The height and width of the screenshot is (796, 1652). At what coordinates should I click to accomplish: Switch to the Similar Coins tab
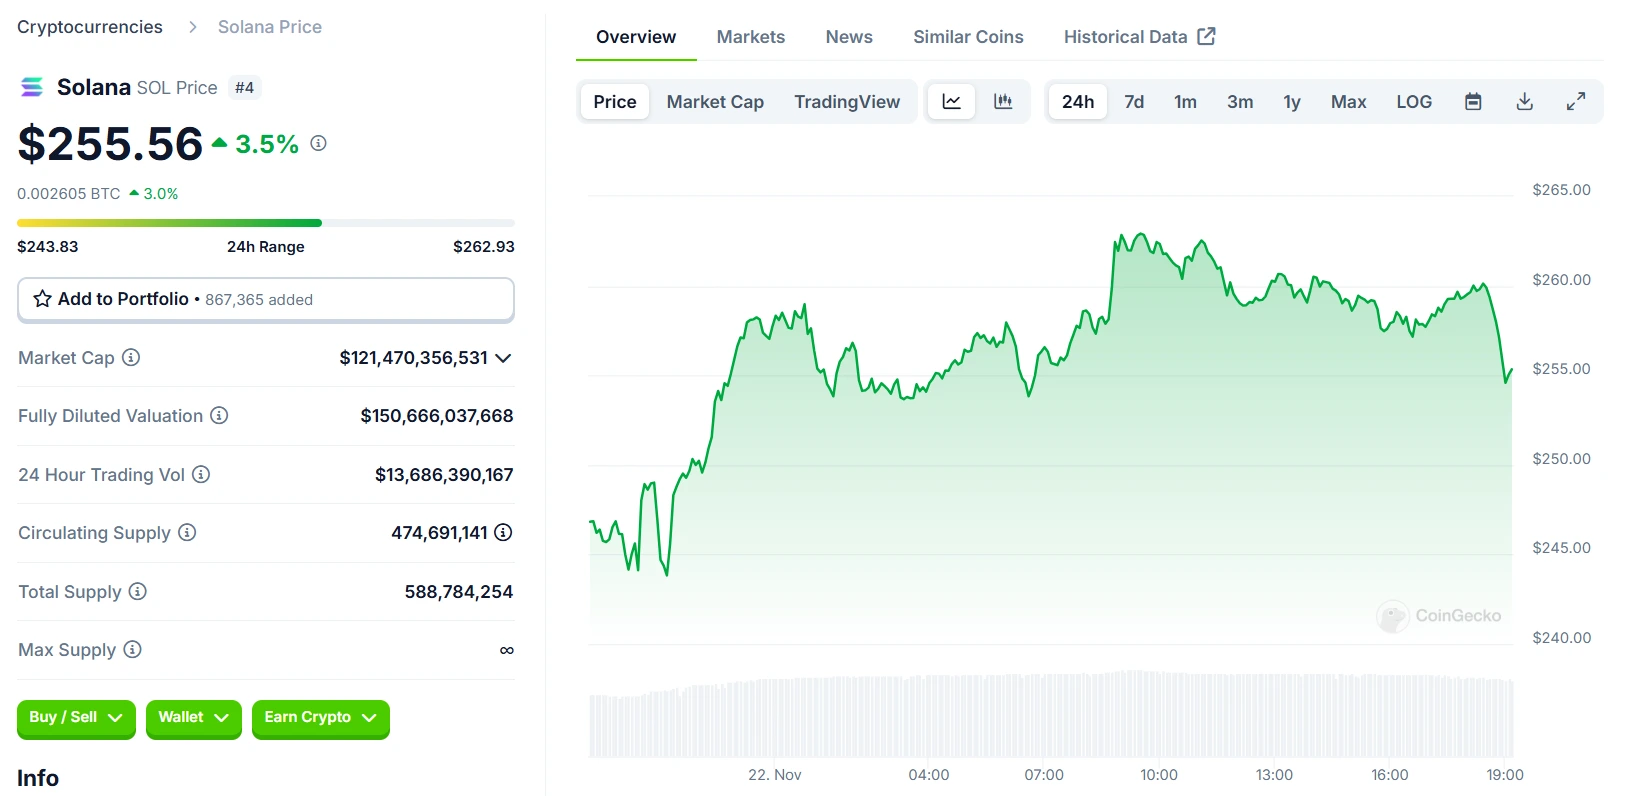pyautogui.click(x=968, y=37)
